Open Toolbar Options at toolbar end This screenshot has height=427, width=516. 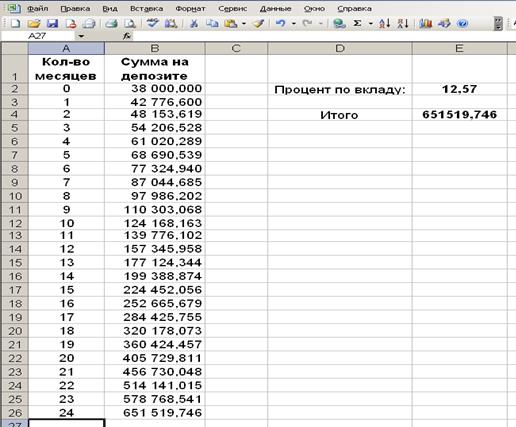(498, 24)
